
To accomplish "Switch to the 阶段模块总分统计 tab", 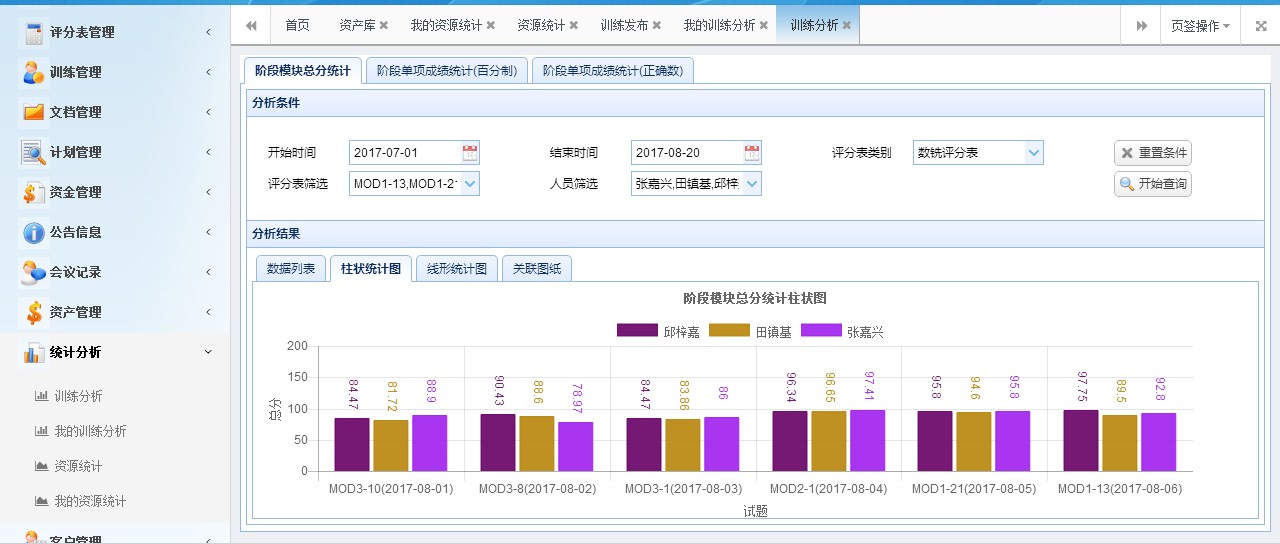I will [x=302, y=71].
